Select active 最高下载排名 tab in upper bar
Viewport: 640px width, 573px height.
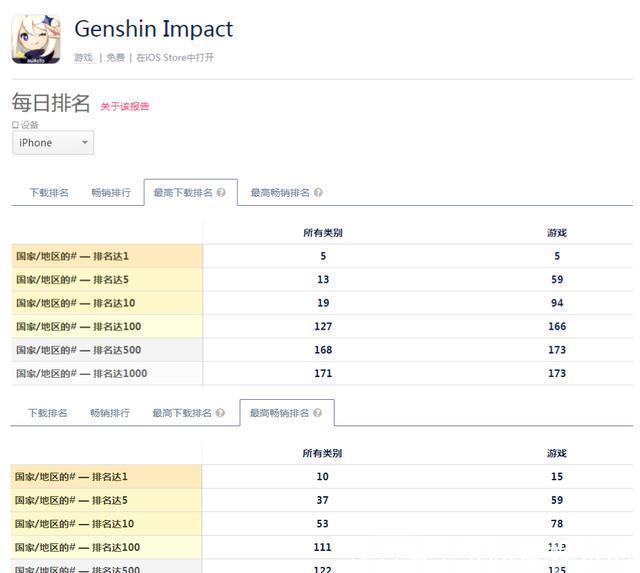191,192
